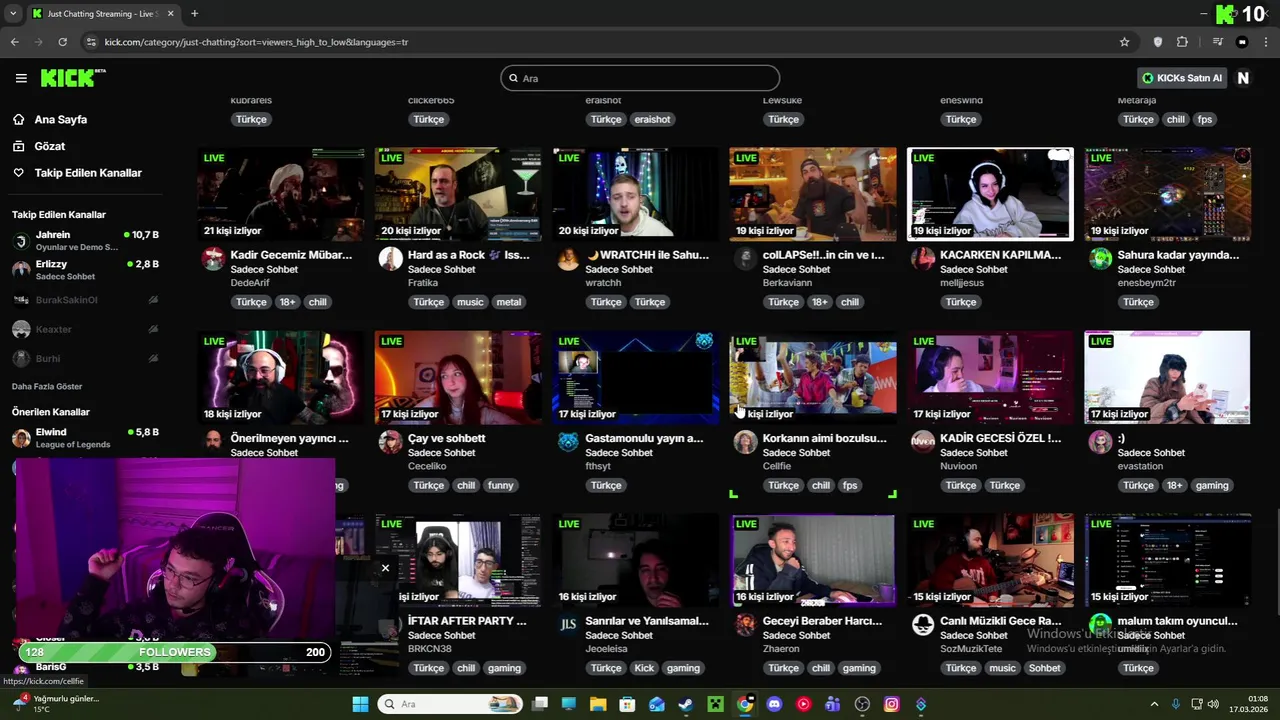Open Elwind in recommended channels
Viewport: 1280px width, 720px height.
[85, 438]
